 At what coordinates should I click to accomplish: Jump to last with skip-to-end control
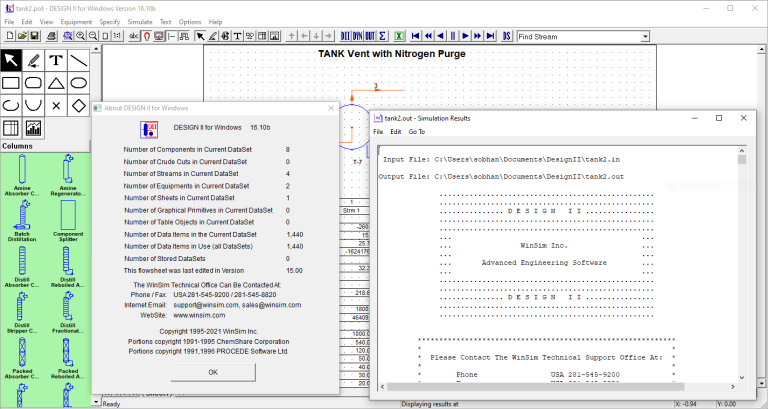[x=490, y=36]
